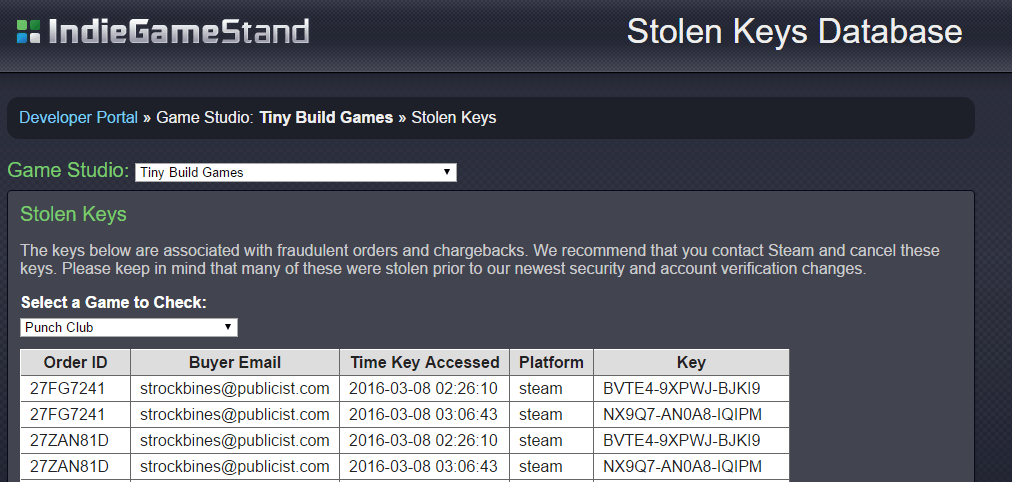Viewport: 1012px width, 482px height.
Task: Click the Game Studio dropdown arrow
Action: (x=447, y=172)
